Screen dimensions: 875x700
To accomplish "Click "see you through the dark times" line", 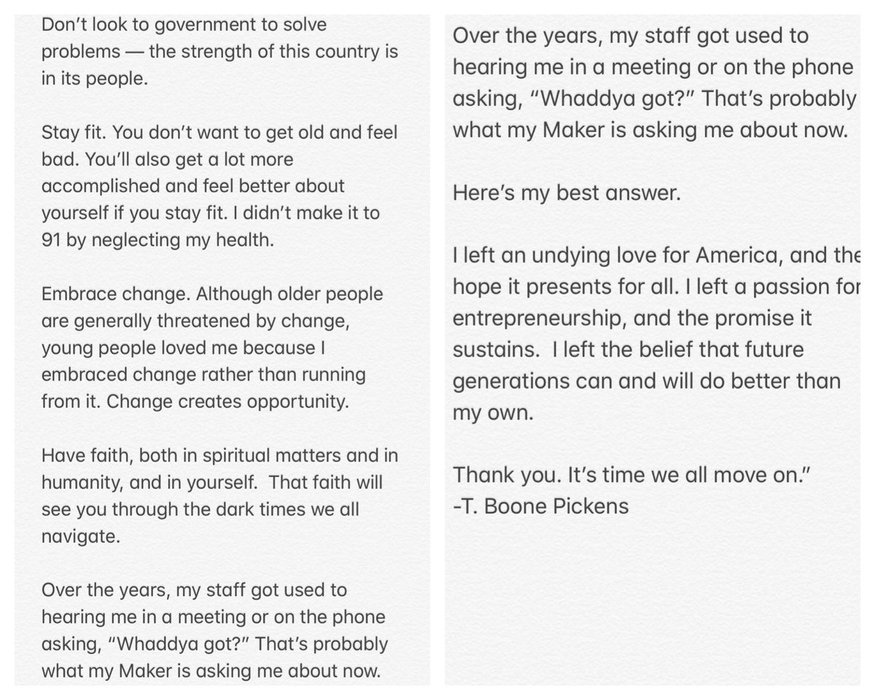I will (x=200, y=510).
